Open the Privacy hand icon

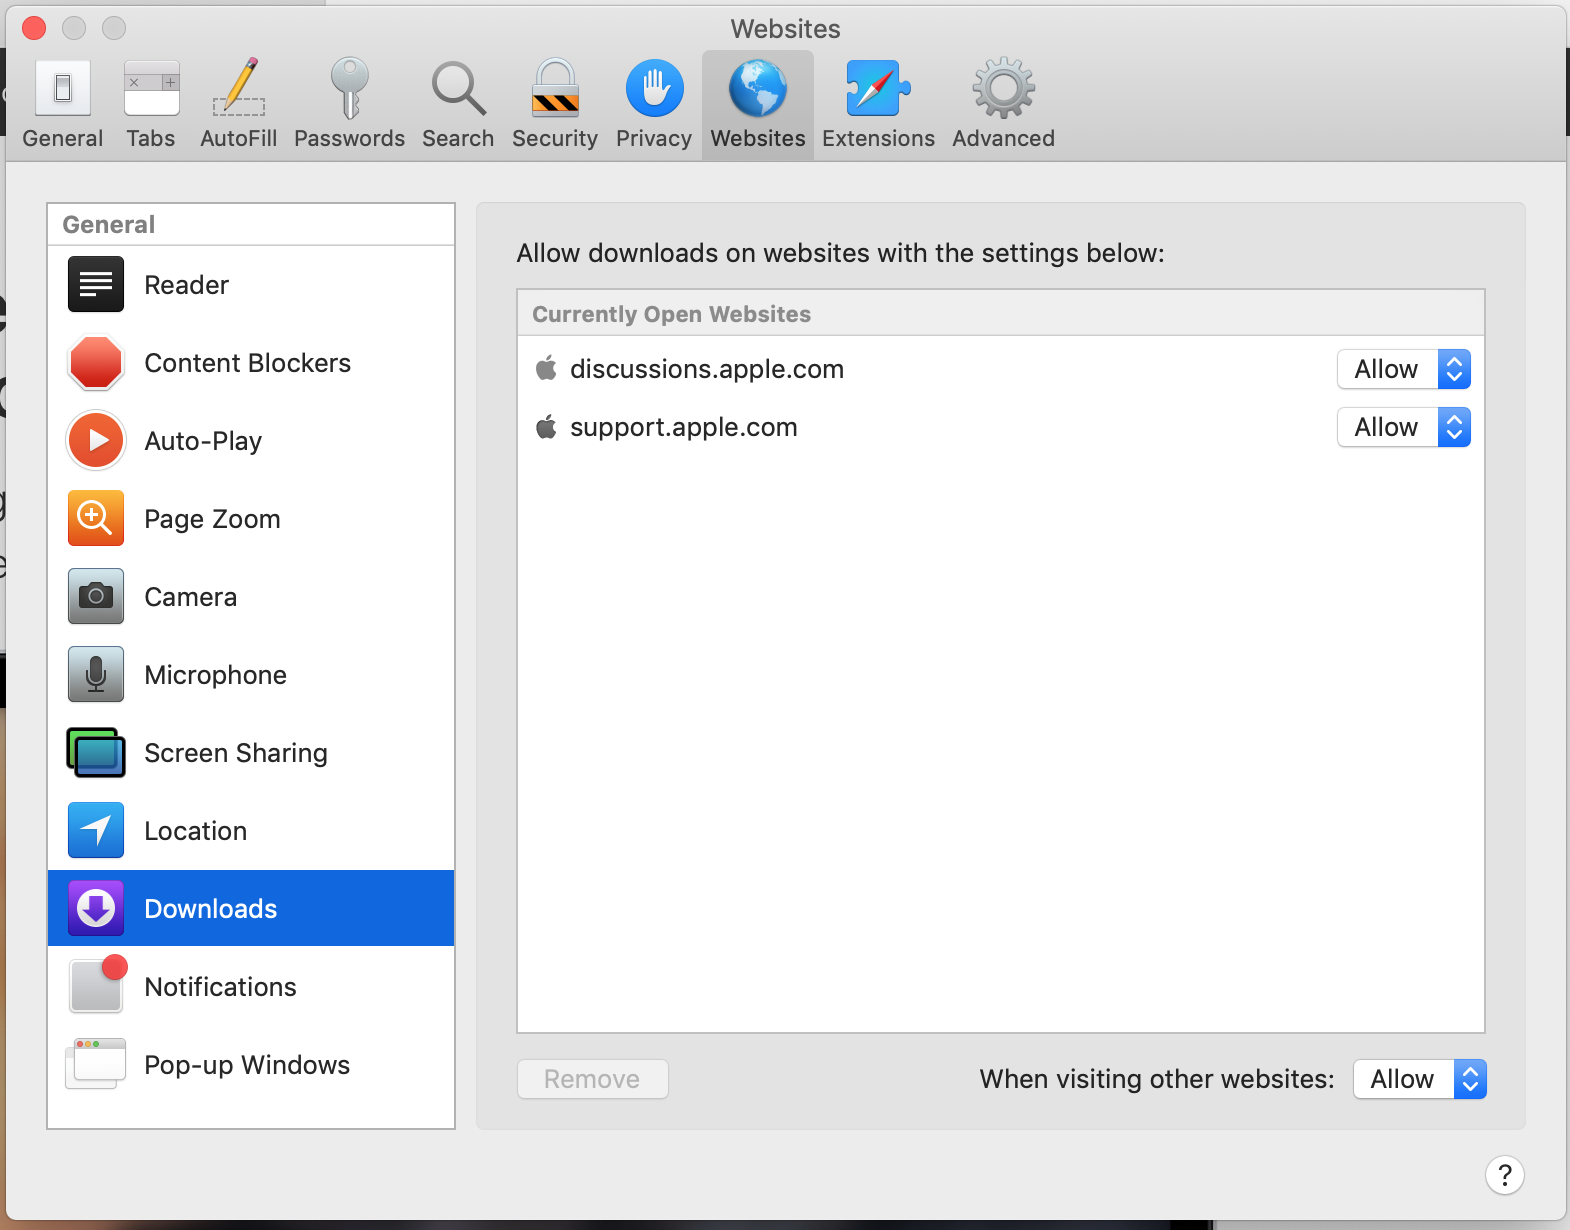(654, 88)
